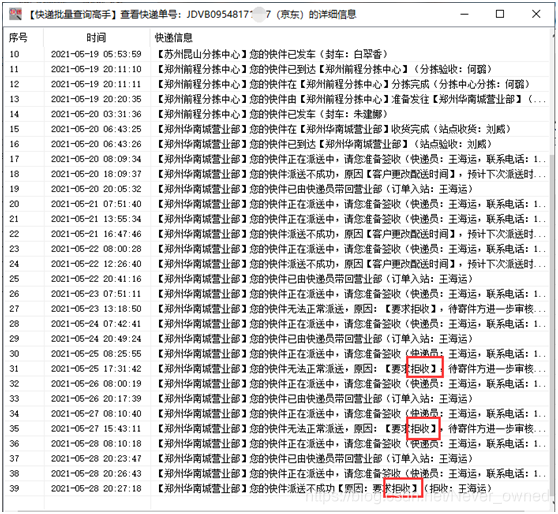Select row 34 timestamped 2021-05-27 08:10:40
Viewport: 558px width, 514px height.
(x=276, y=414)
